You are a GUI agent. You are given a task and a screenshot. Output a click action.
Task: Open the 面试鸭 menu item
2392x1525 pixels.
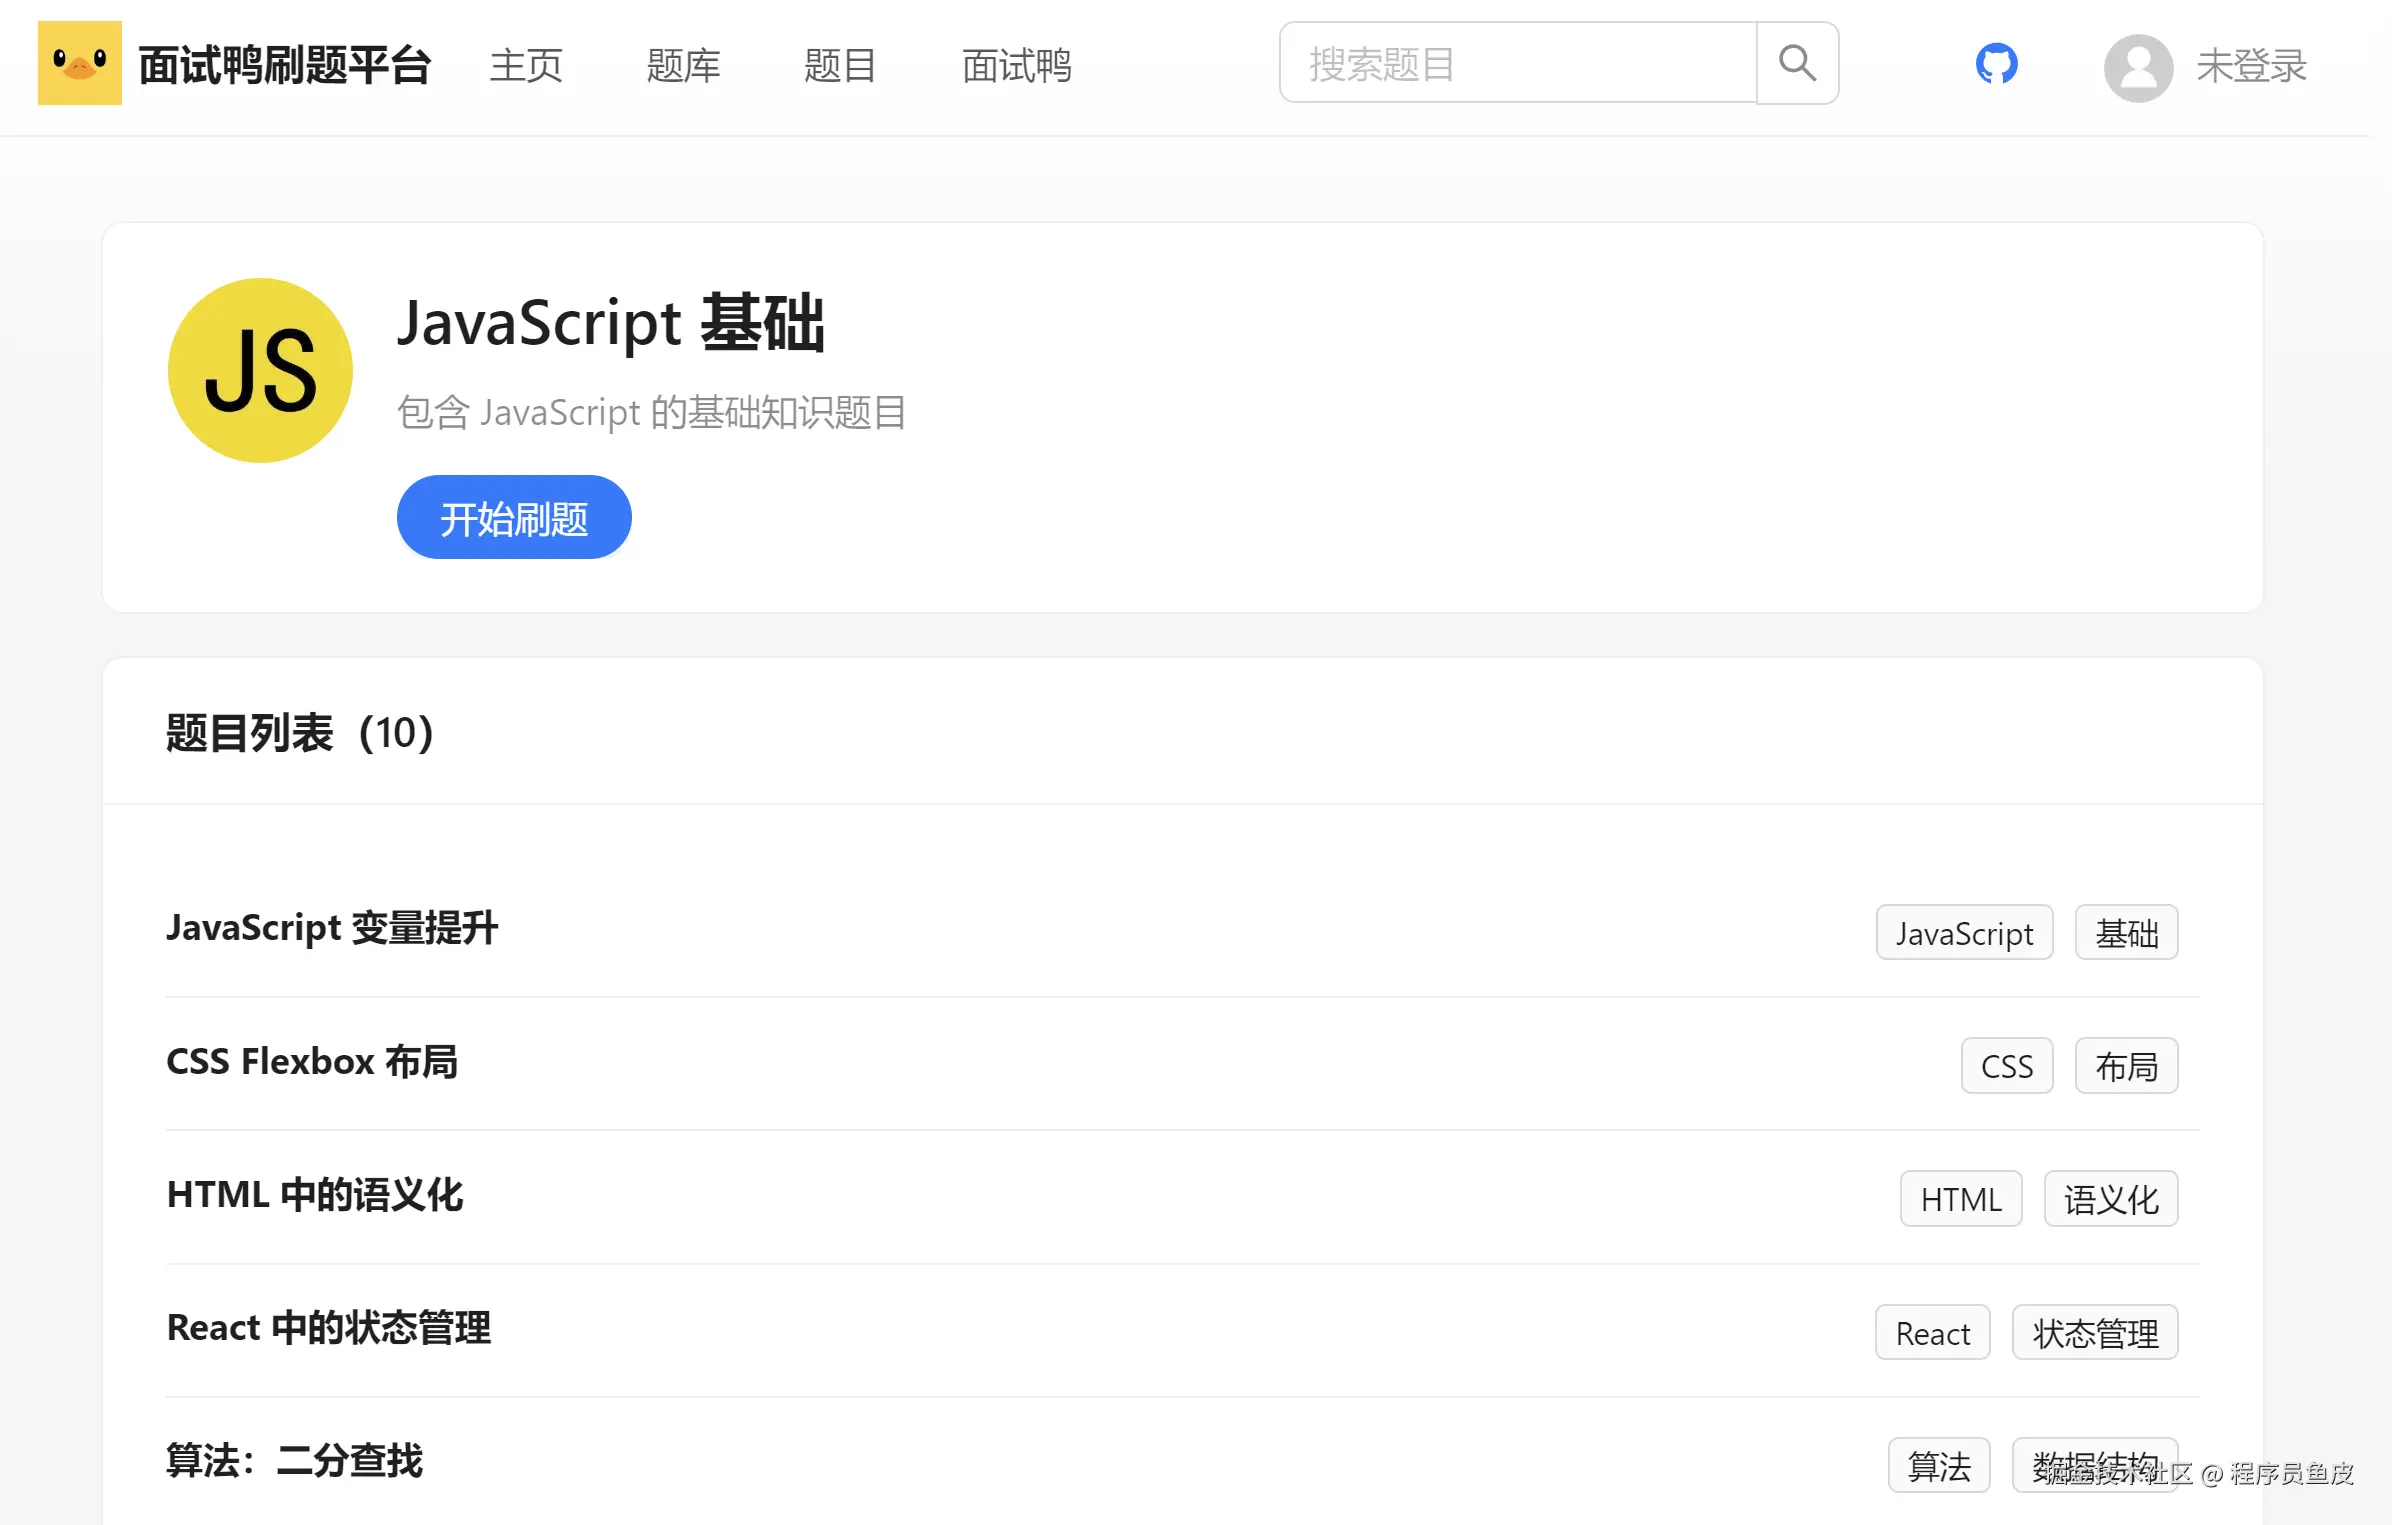pos(1016,66)
